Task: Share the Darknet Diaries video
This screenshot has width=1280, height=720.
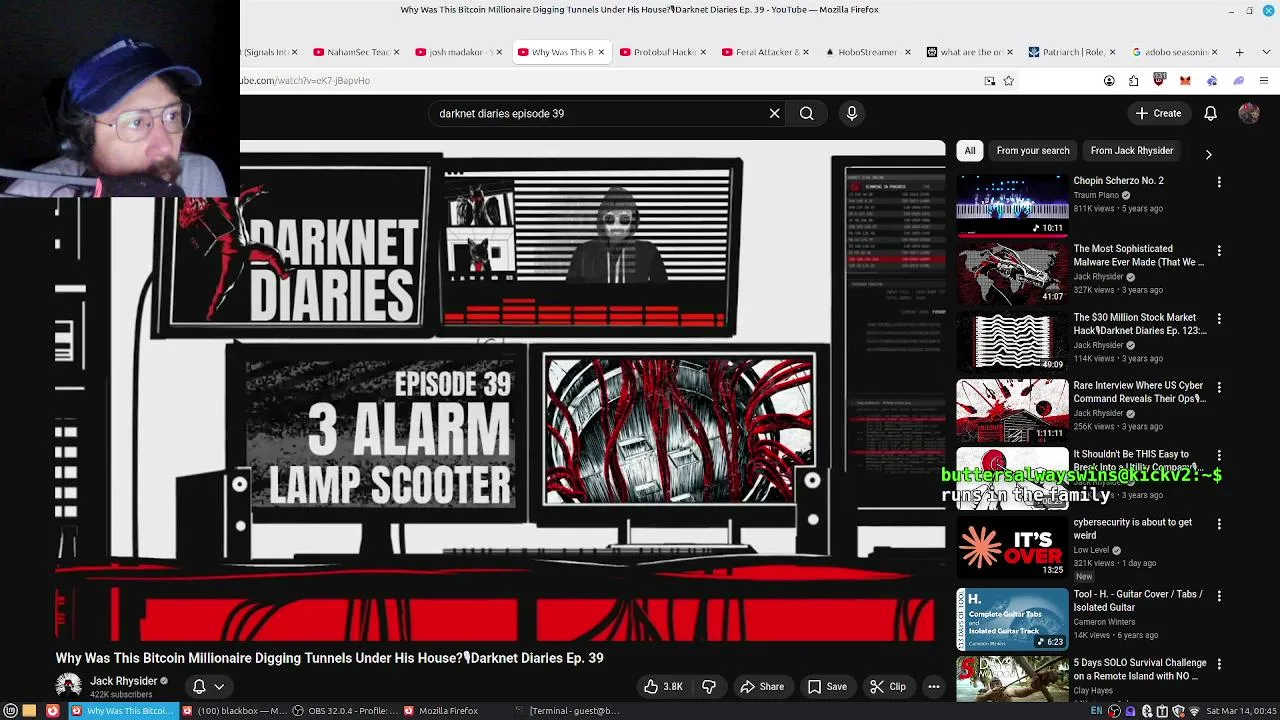Action: tap(762, 687)
